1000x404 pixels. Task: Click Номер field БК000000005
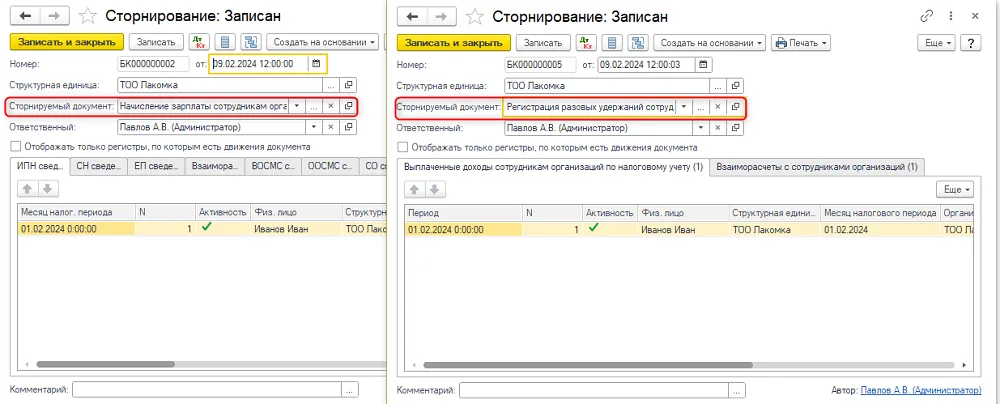click(540, 64)
